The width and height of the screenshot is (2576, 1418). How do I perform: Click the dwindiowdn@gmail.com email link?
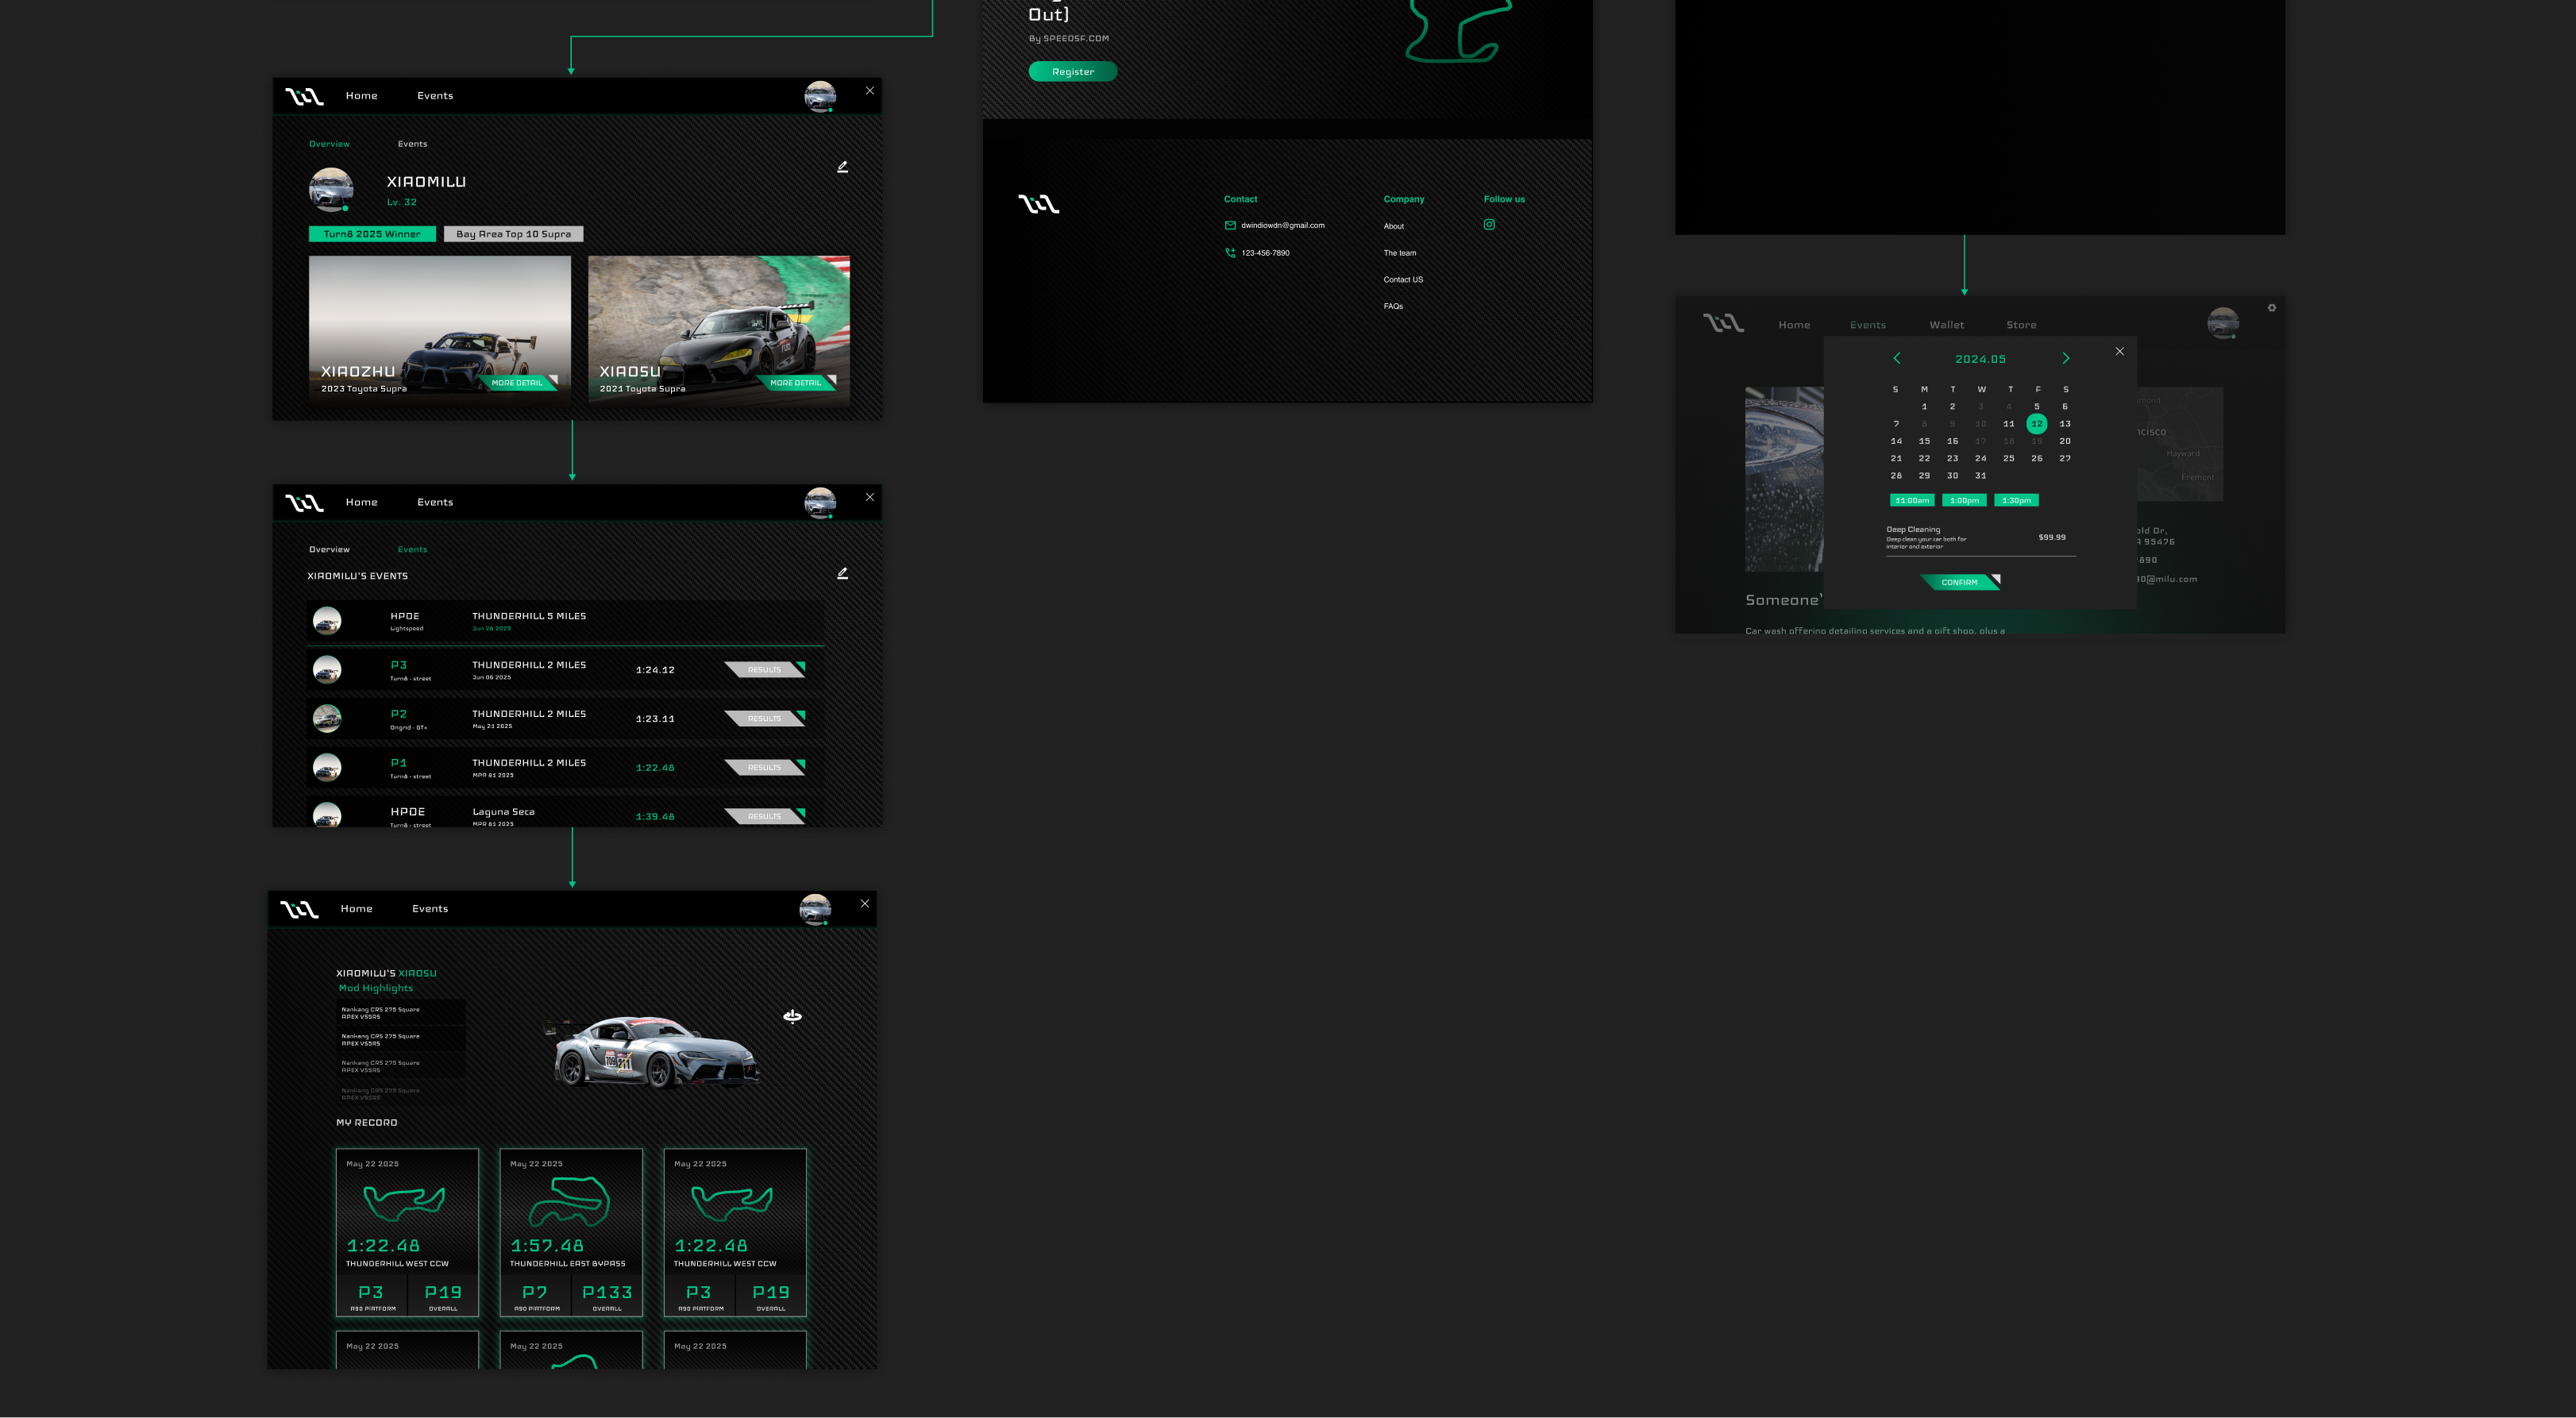click(x=1282, y=226)
